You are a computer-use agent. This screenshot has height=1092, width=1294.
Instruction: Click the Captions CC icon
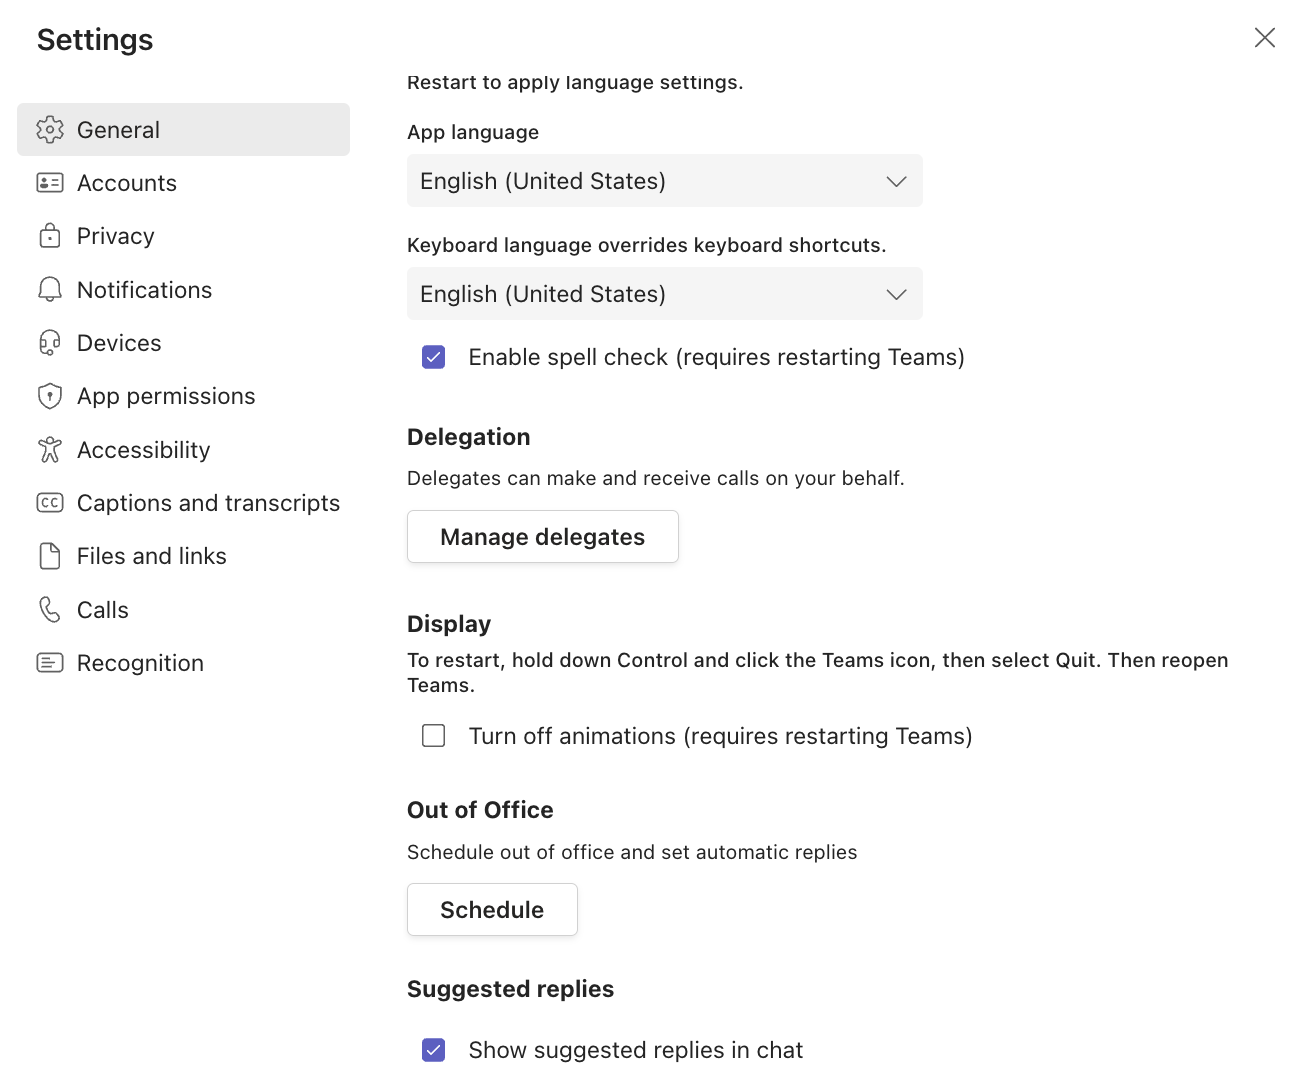pos(50,503)
